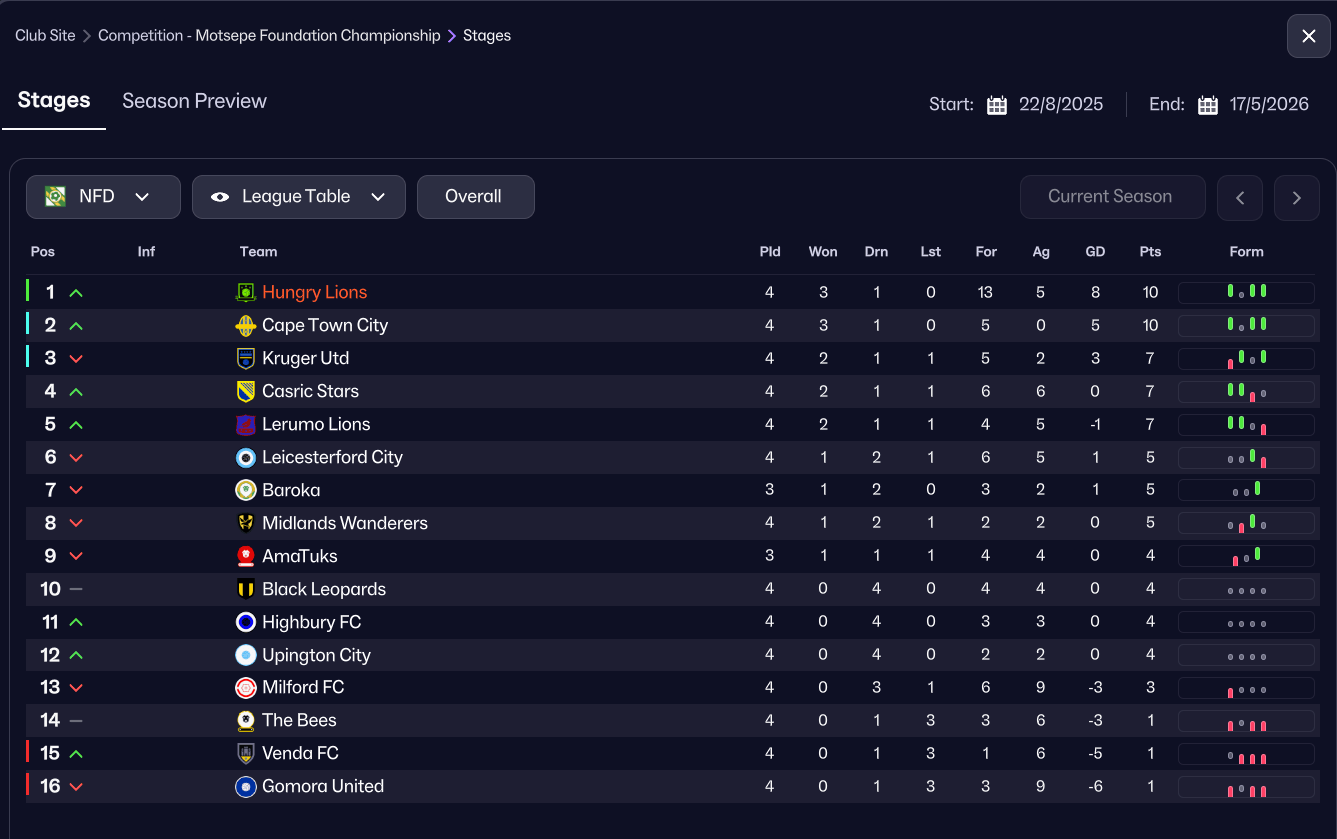Open the End date calendar icon
Viewport: 1337px width, 839px height.
click(1208, 105)
